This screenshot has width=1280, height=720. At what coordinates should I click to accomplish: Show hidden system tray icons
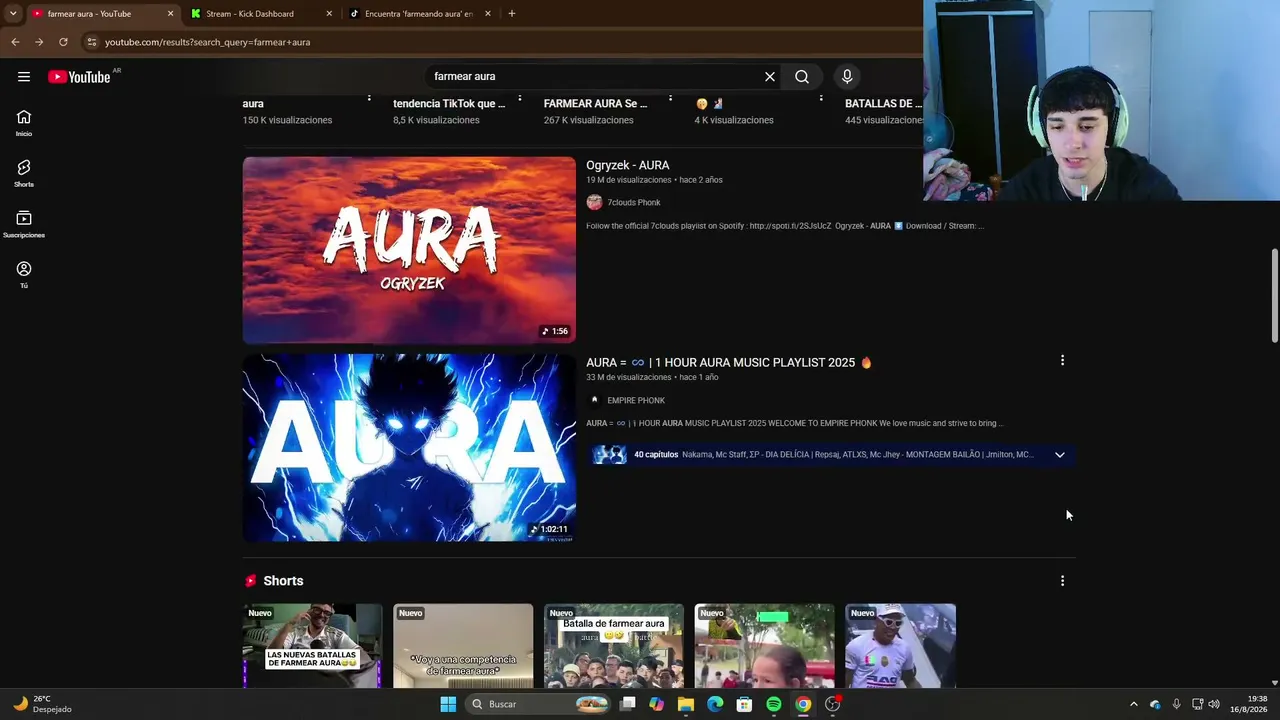coord(1133,704)
